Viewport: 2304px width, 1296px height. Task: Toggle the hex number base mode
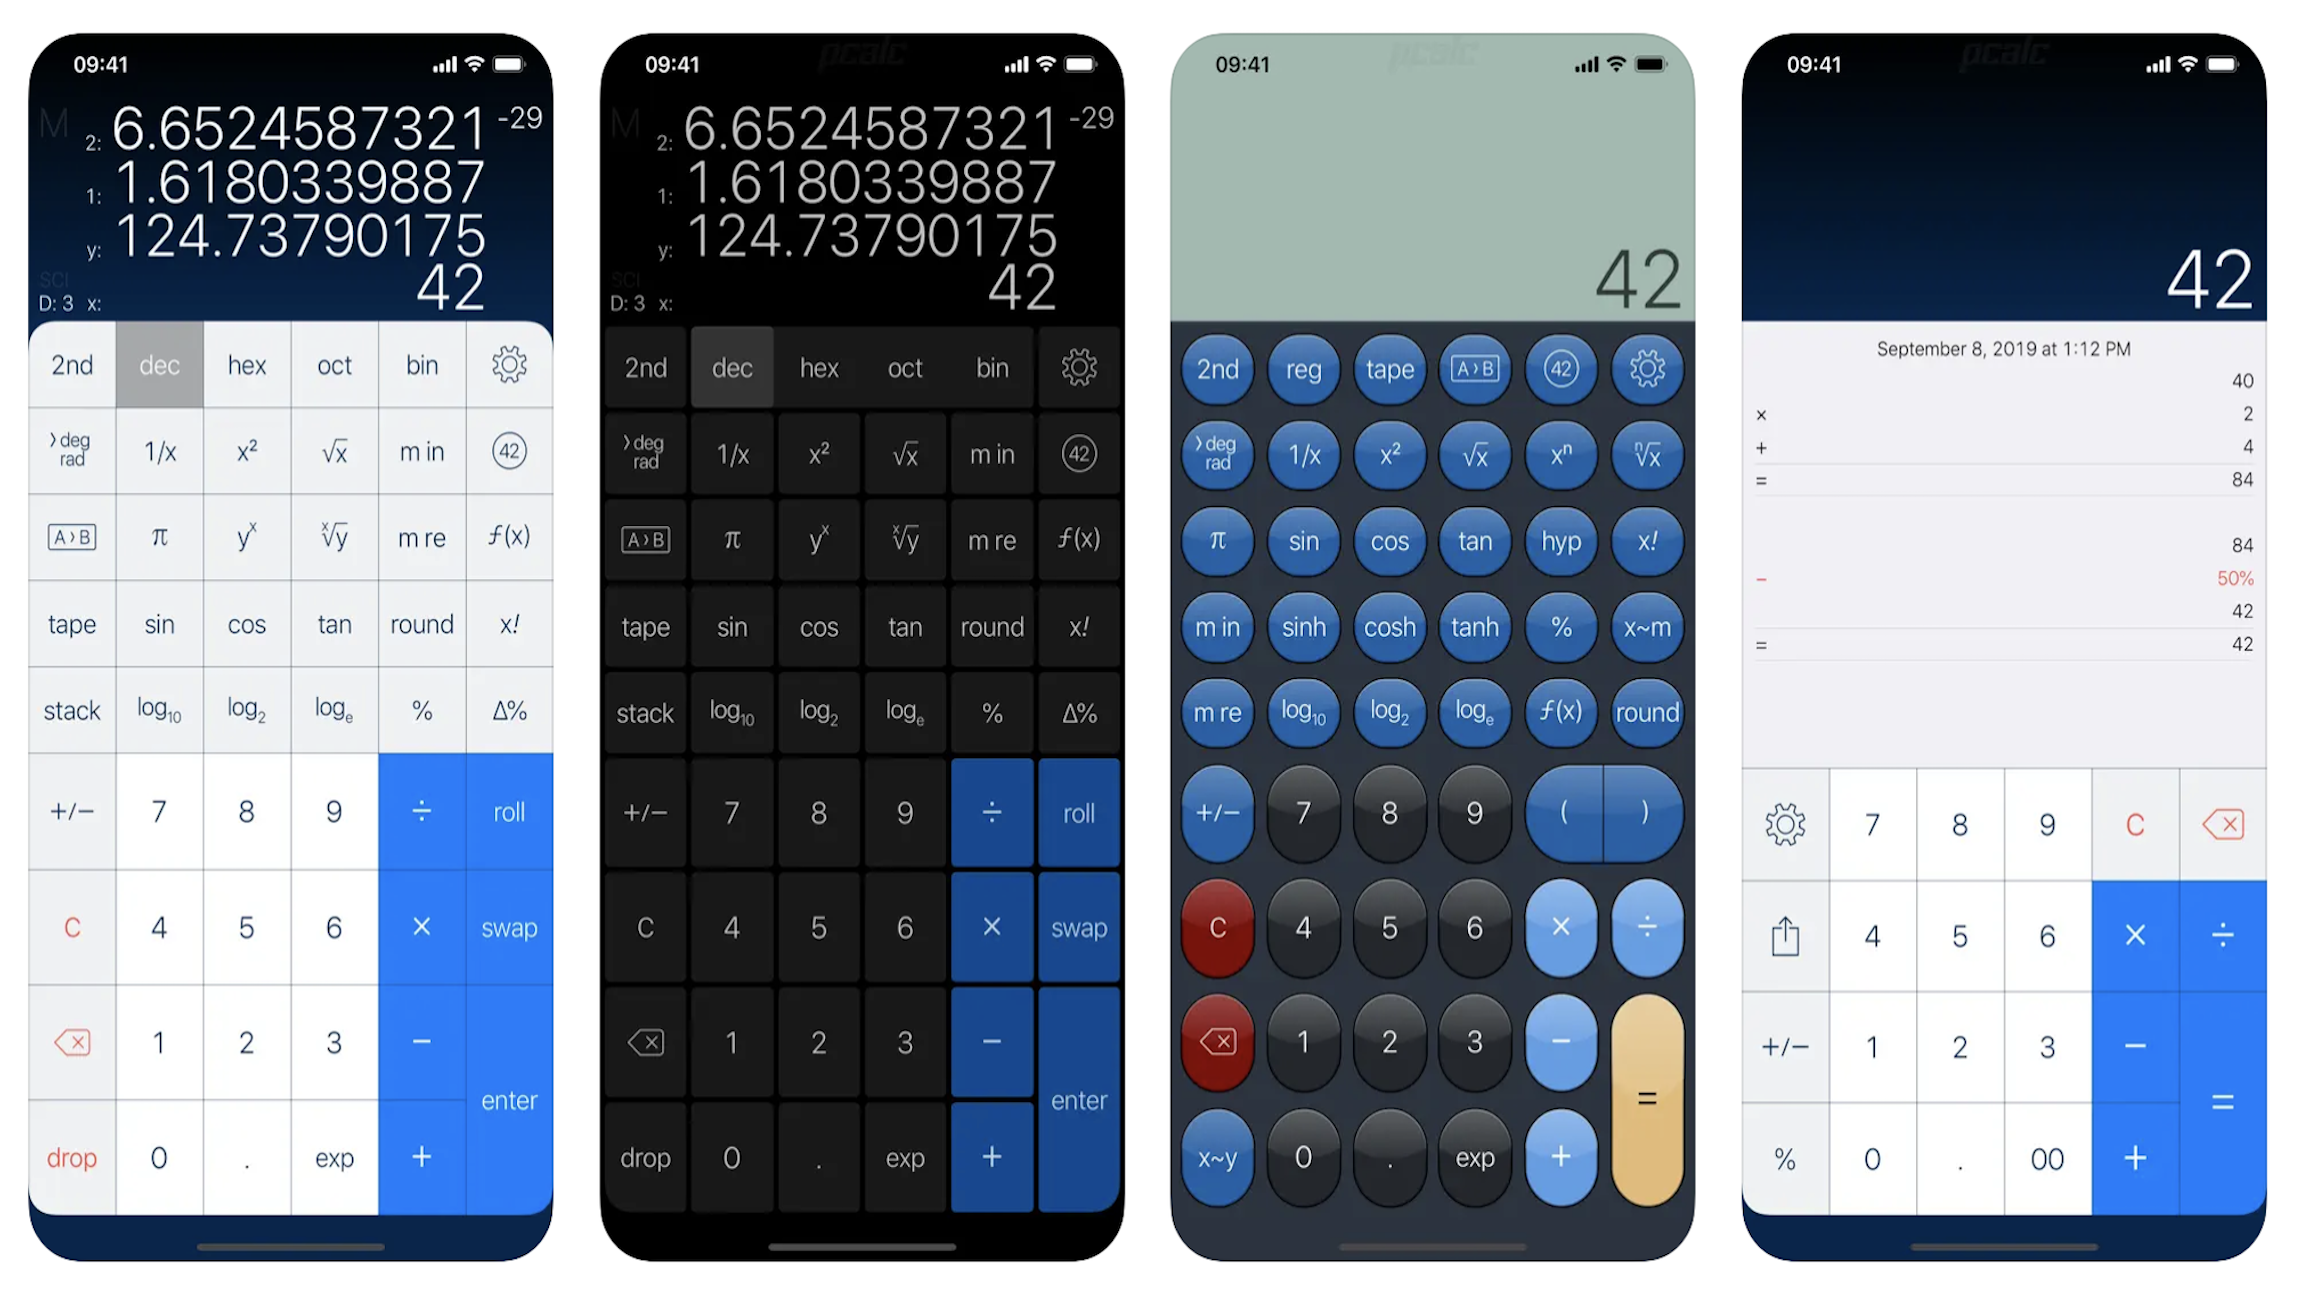click(244, 364)
